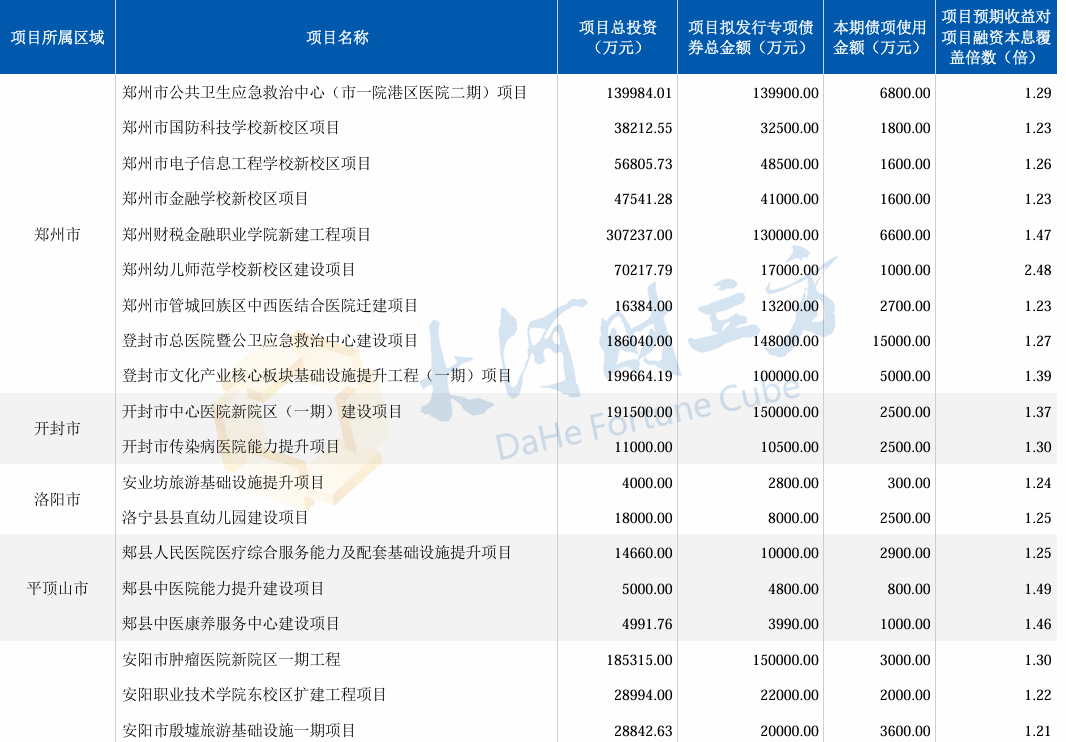Image resolution: width=1066 pixels, height=742 pixels.
Task: Select the 本期债项使用金额 column header
Action: coord(879,37)
